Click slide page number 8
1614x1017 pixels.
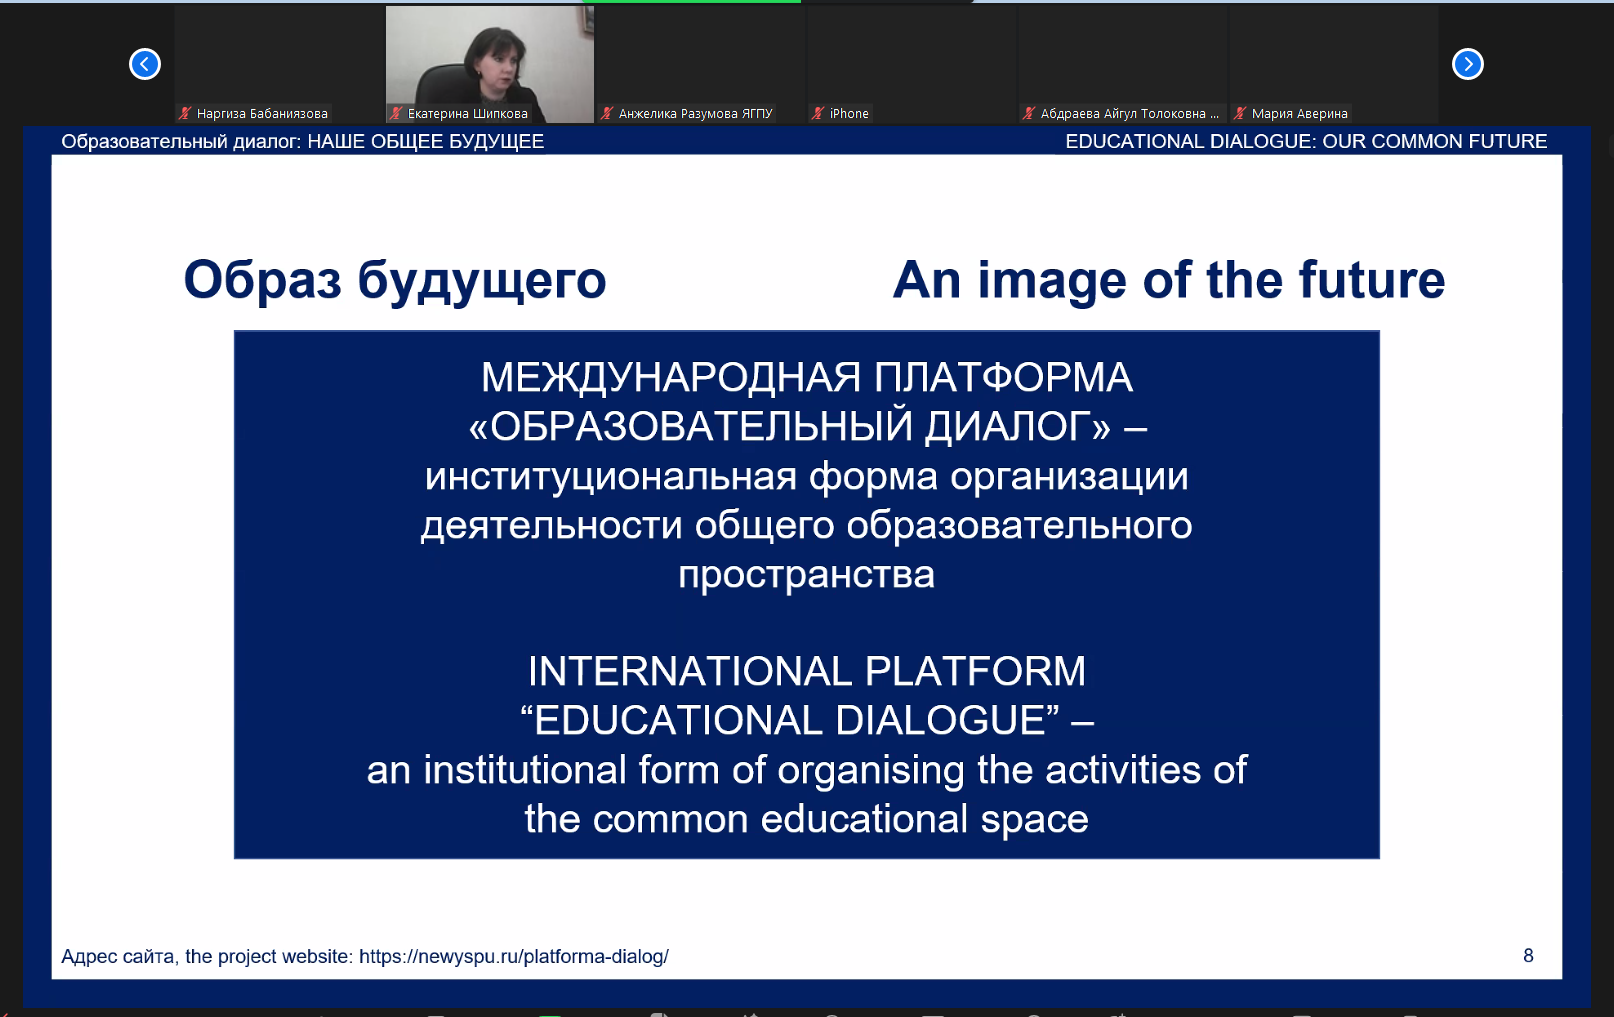(x=1528, y=956)
